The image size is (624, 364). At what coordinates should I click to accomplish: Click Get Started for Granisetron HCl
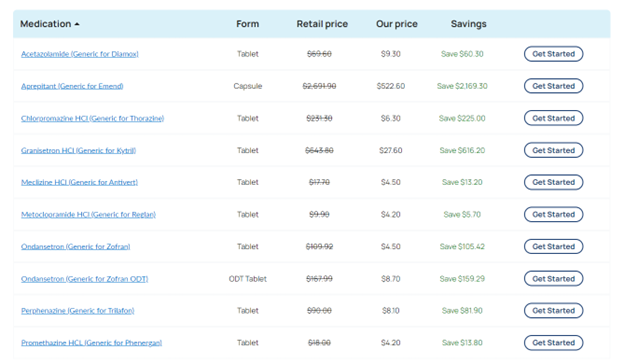(x=554, y=150)
